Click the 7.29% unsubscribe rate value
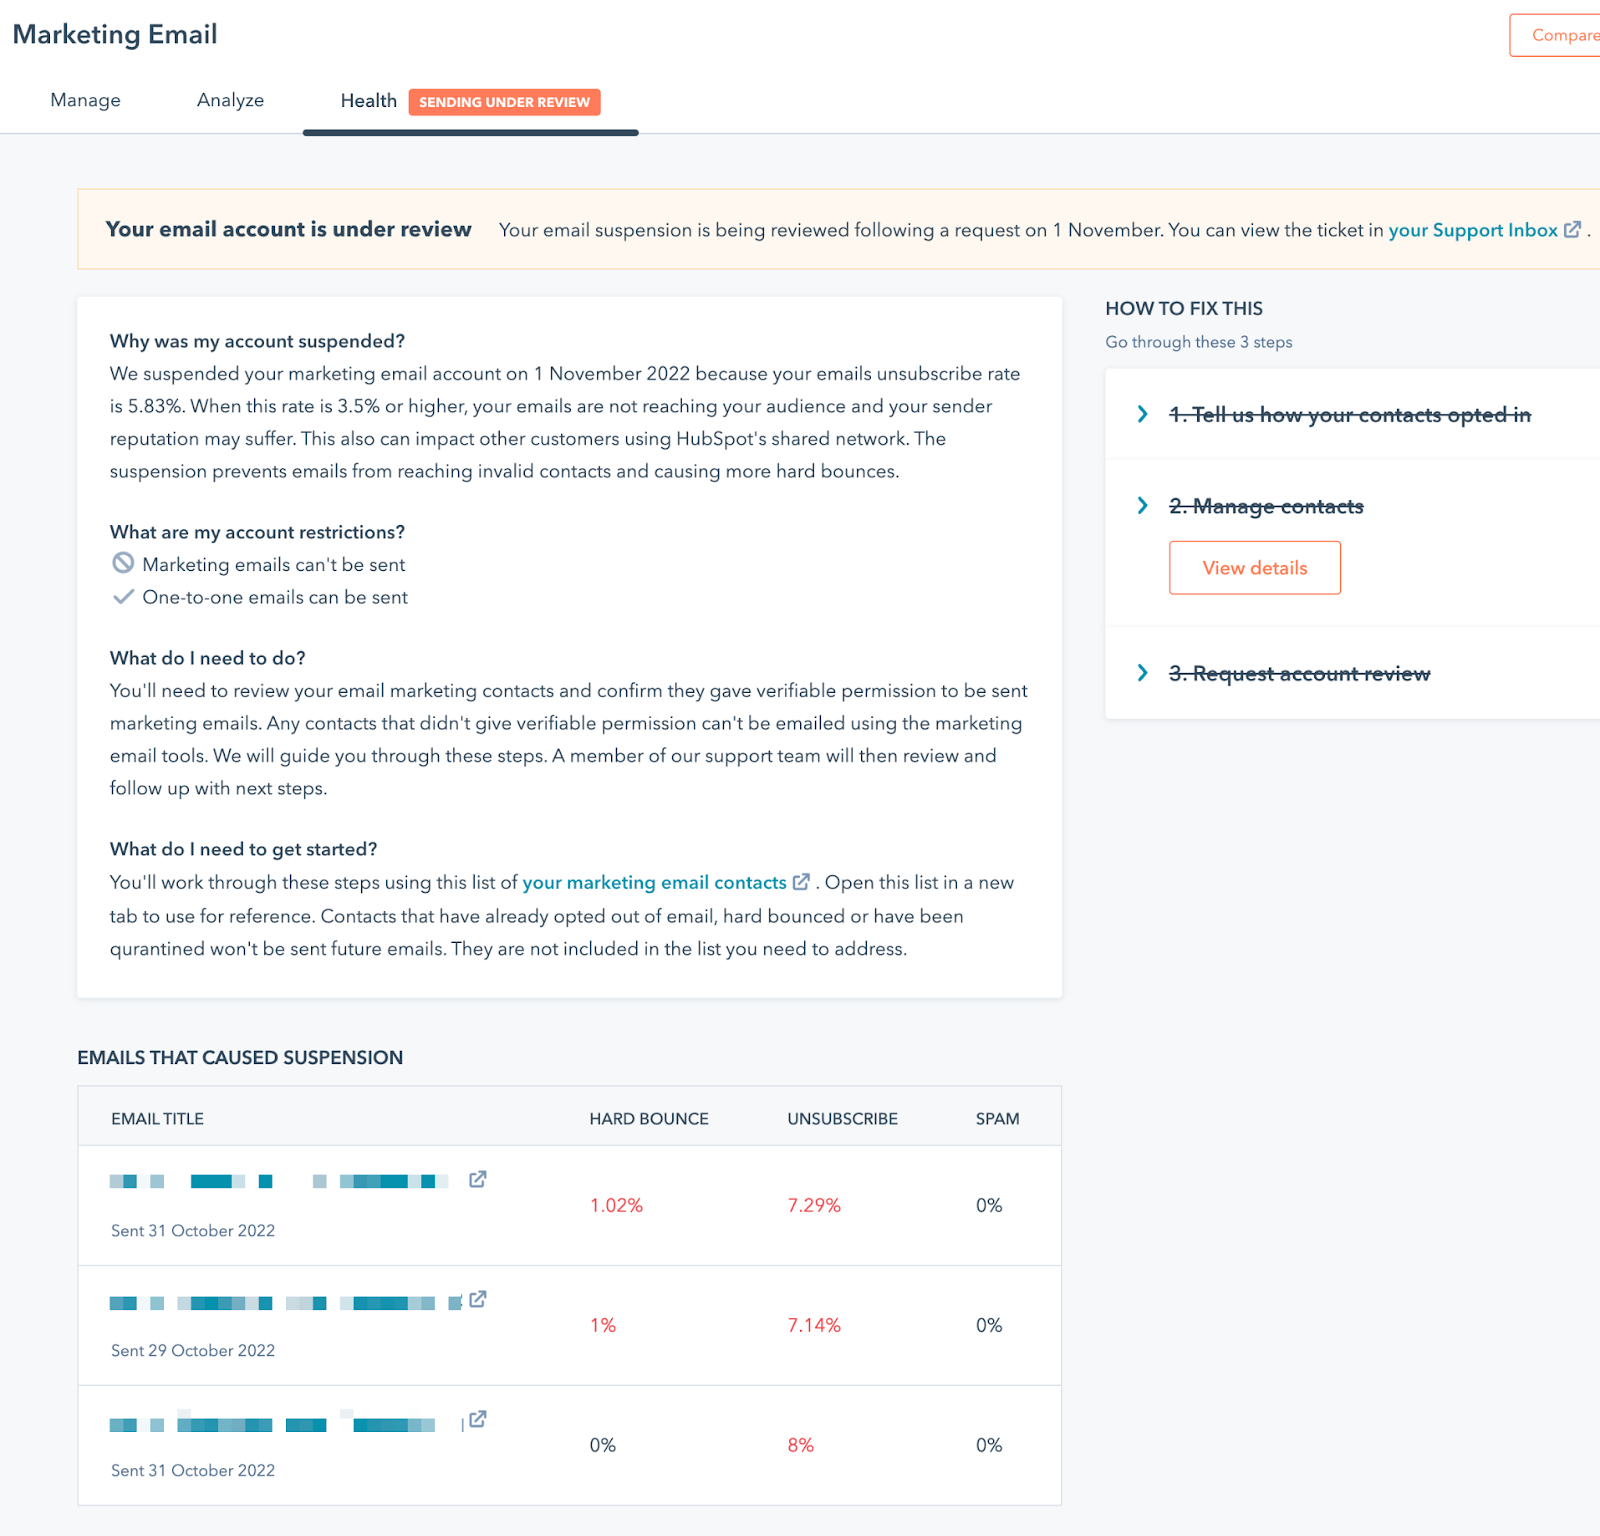Screen dimensions: 1600x1536 [814, 1205]
